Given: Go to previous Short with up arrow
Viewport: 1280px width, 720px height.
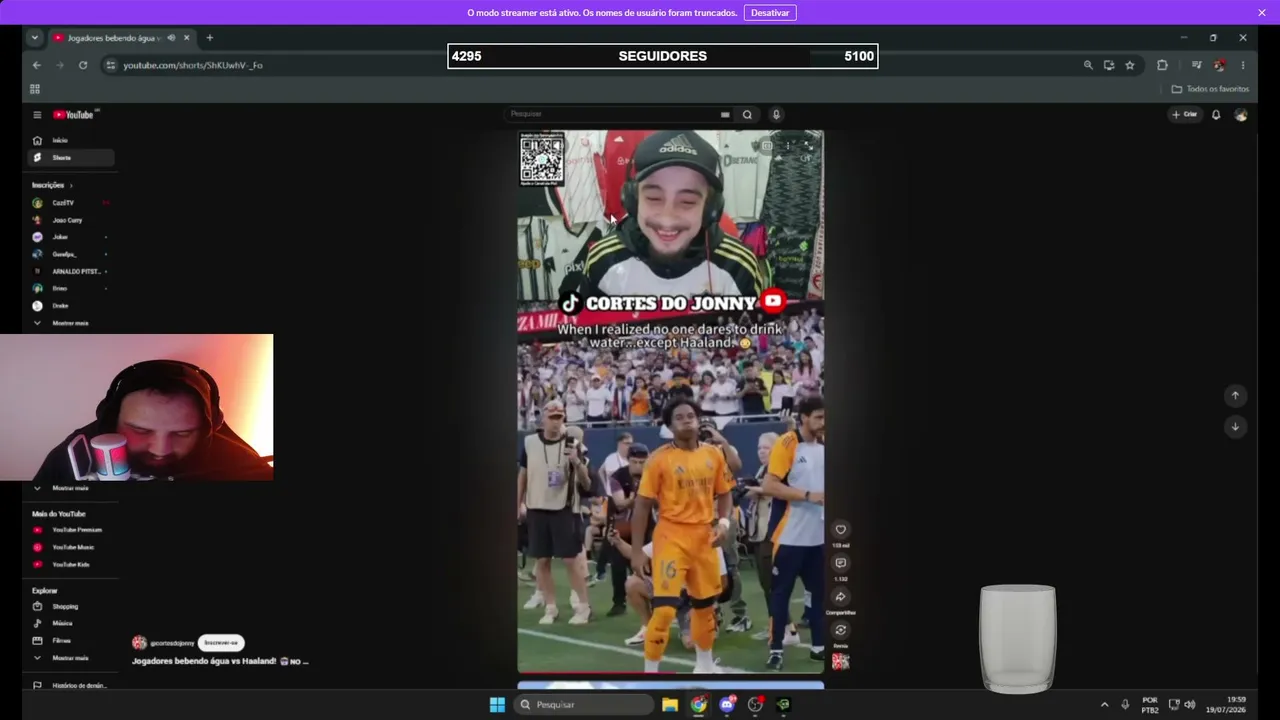Looking at the screenshot, I should click(x=1235, y=396).
